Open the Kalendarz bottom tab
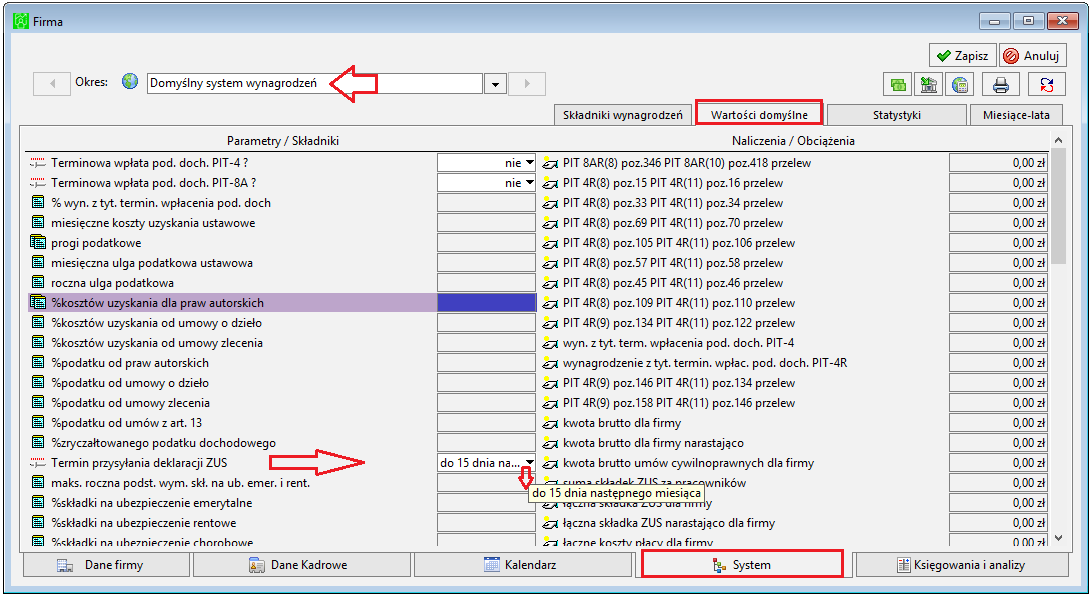Screen dimensions: 1089x597 tap(521, 565)
